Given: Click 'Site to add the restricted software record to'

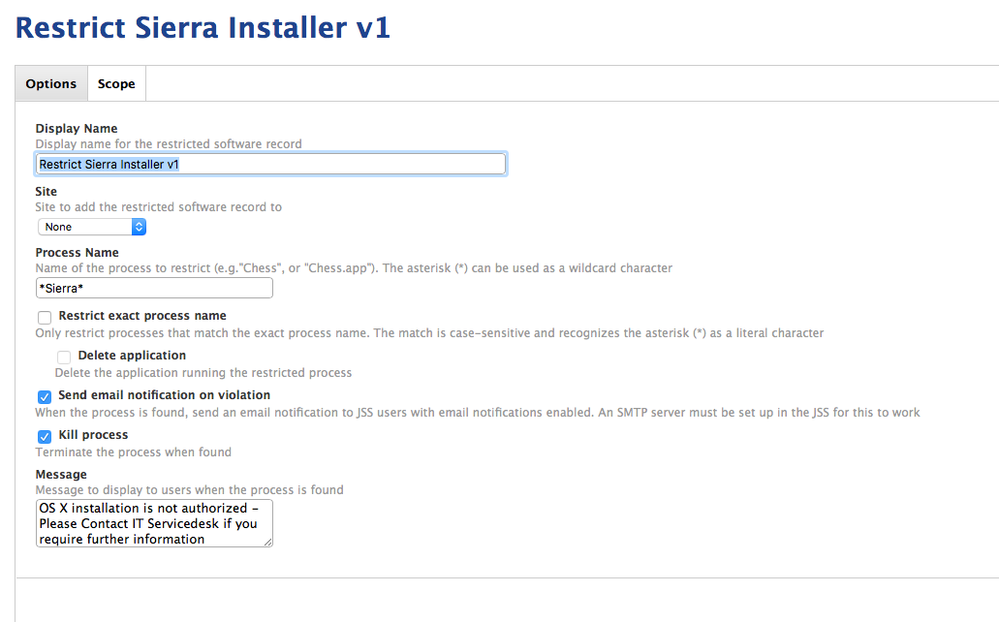Looking at the screenshot, I should (x=159, y=207).
